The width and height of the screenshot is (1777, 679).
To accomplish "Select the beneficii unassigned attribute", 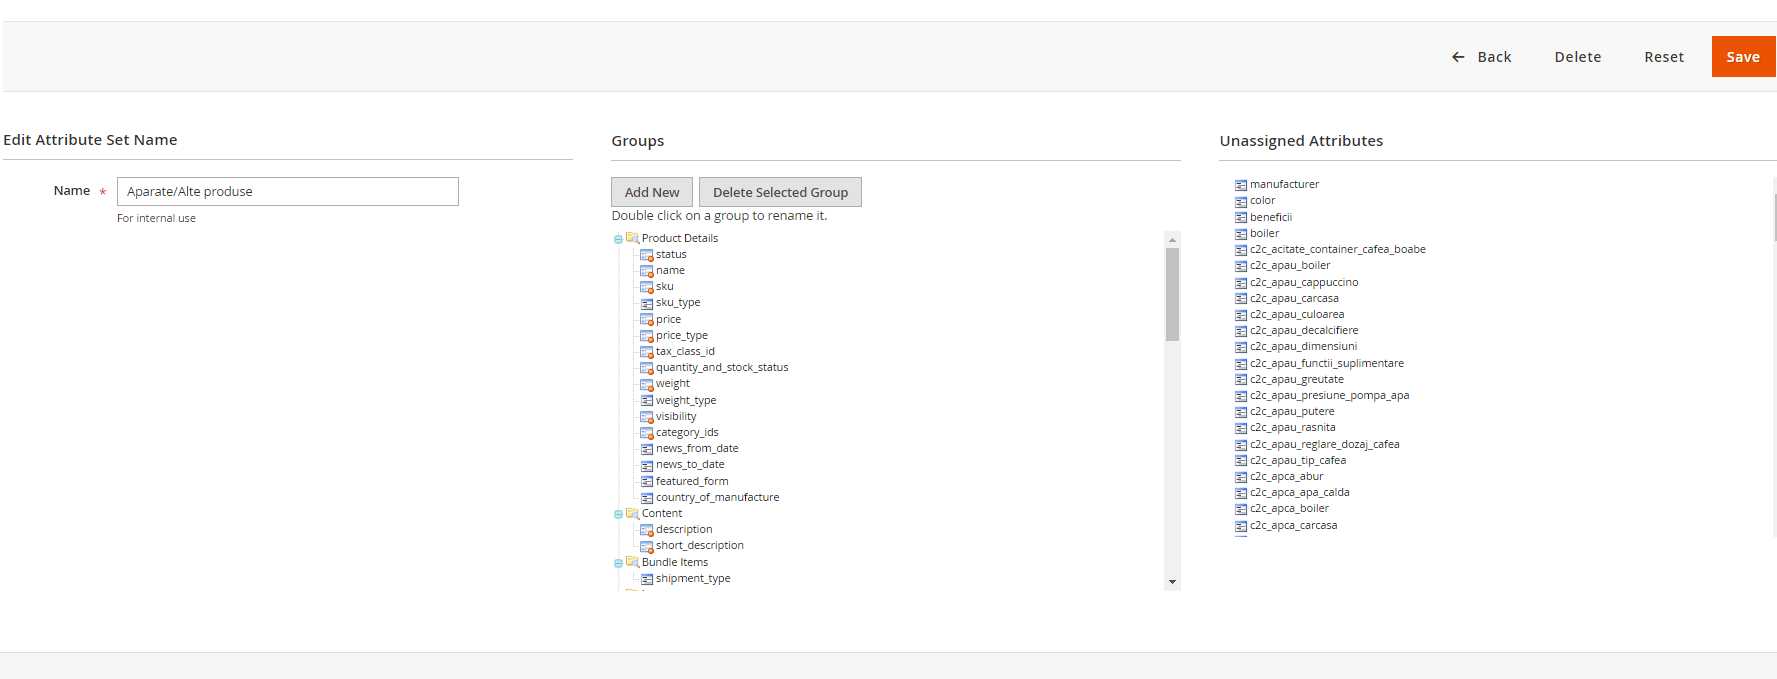I will point(1271,217).
